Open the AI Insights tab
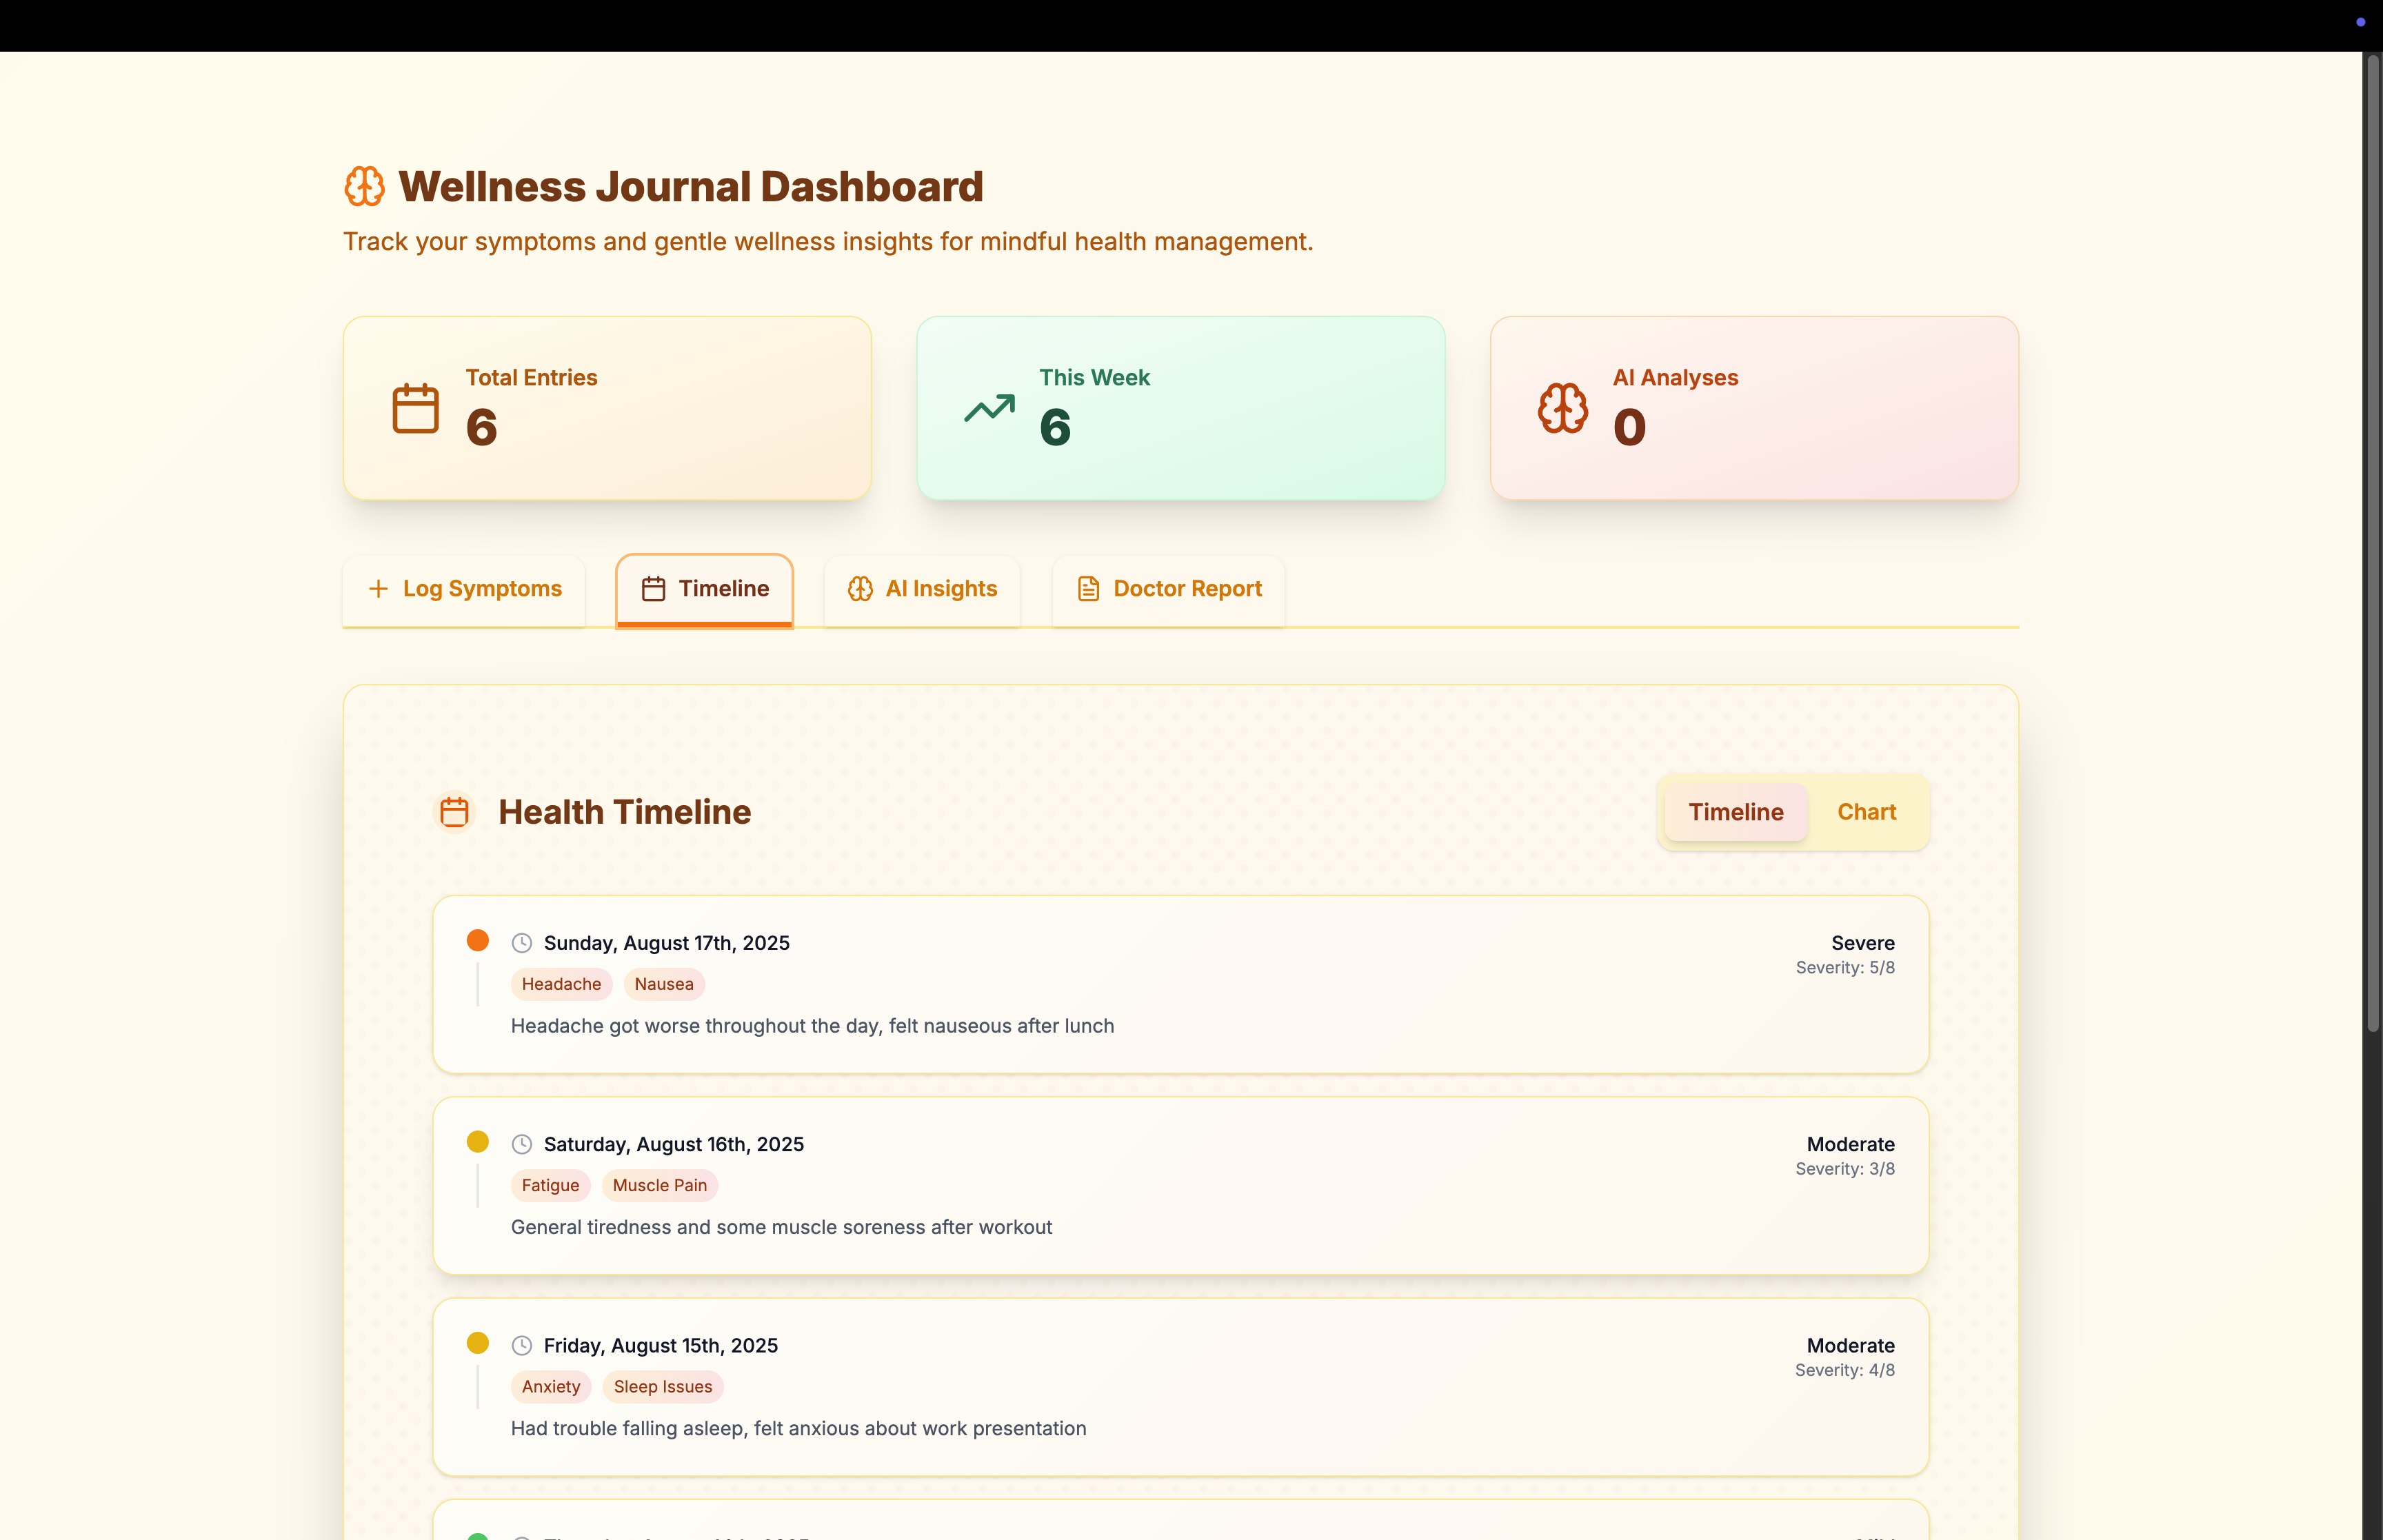The width and height of the screenshot is (2383, 1540). 922,589
